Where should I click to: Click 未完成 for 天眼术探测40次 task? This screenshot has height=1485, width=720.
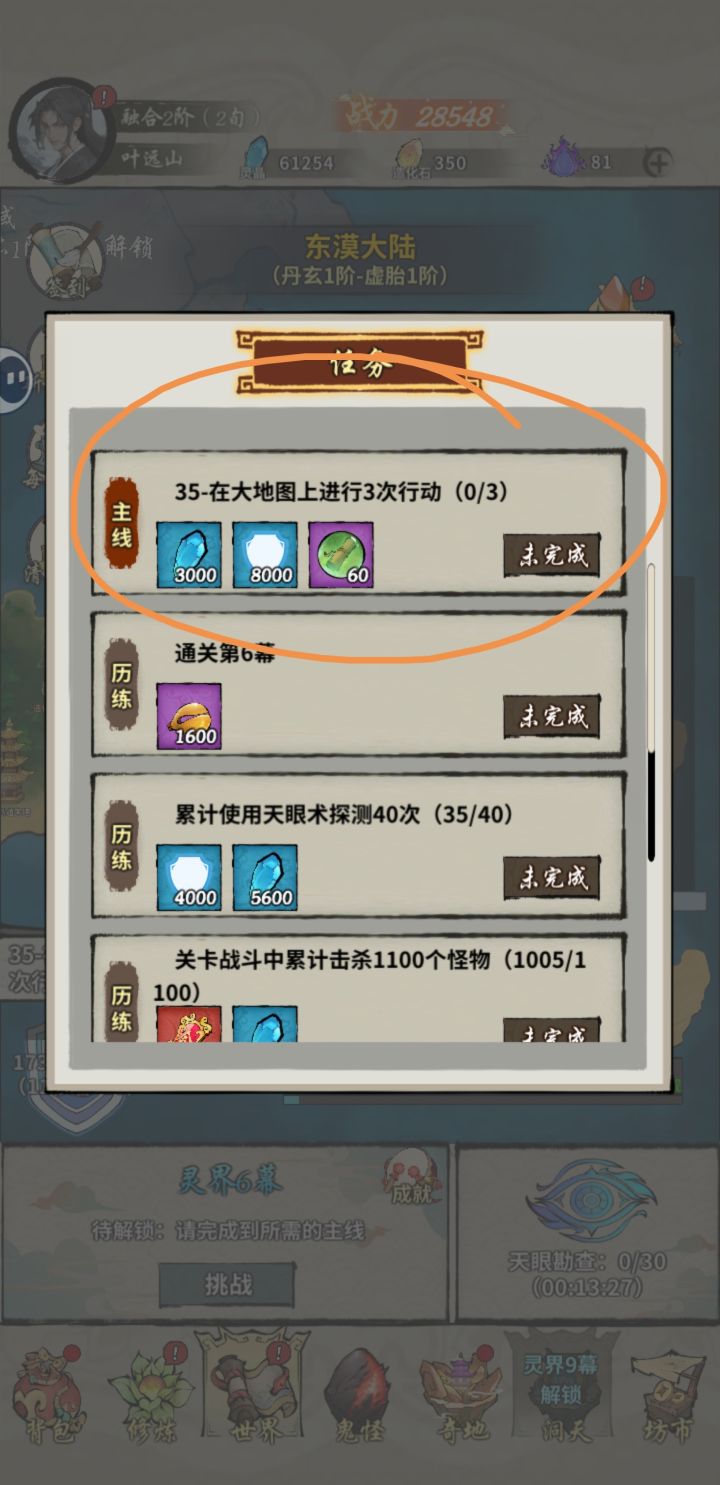coord(552,877)
